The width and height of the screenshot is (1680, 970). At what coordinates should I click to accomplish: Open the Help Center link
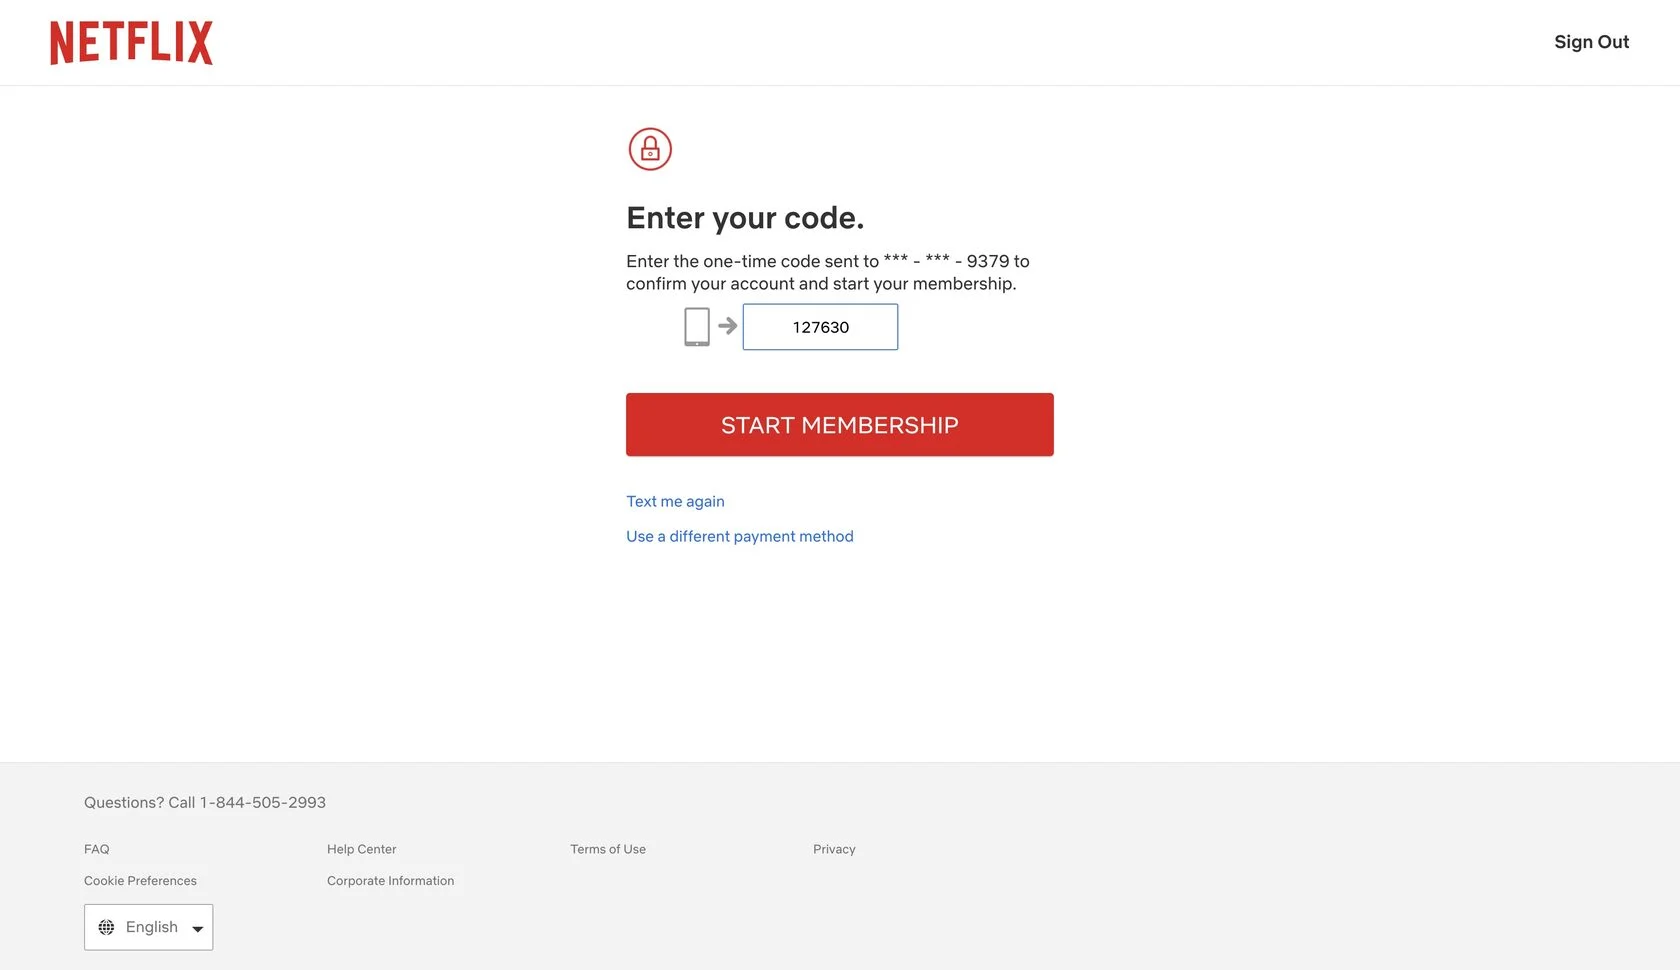point(361,849)
